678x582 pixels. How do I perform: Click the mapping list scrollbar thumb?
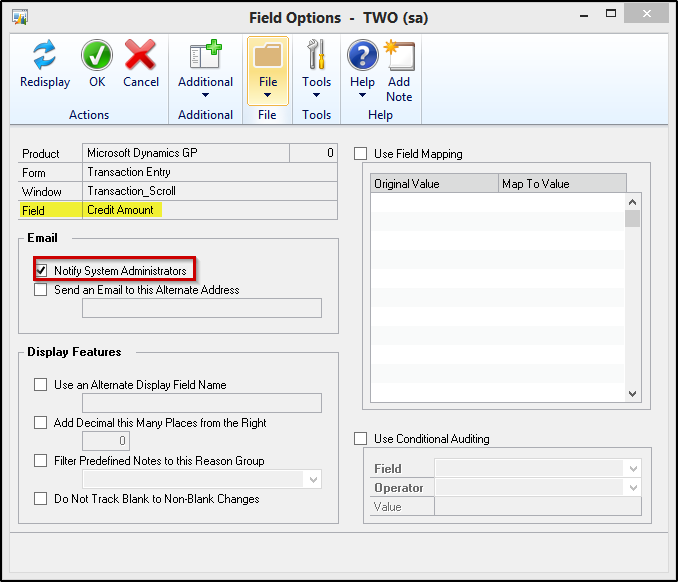point(633,218)
